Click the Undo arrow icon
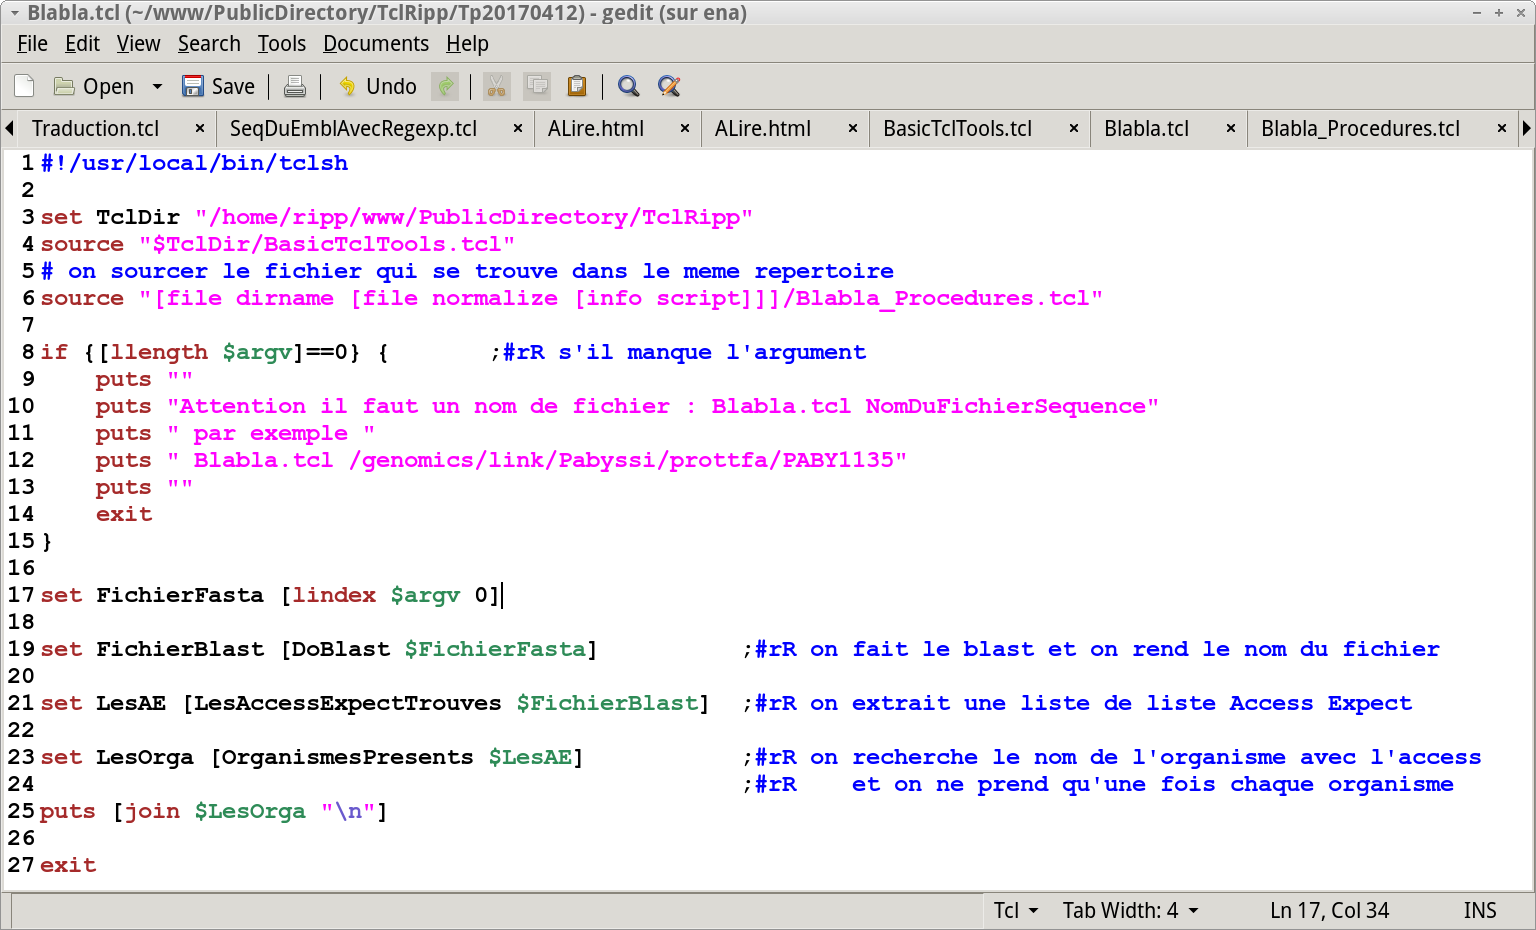The height and width of the screenshot is (930, 1536). point(347,86)
